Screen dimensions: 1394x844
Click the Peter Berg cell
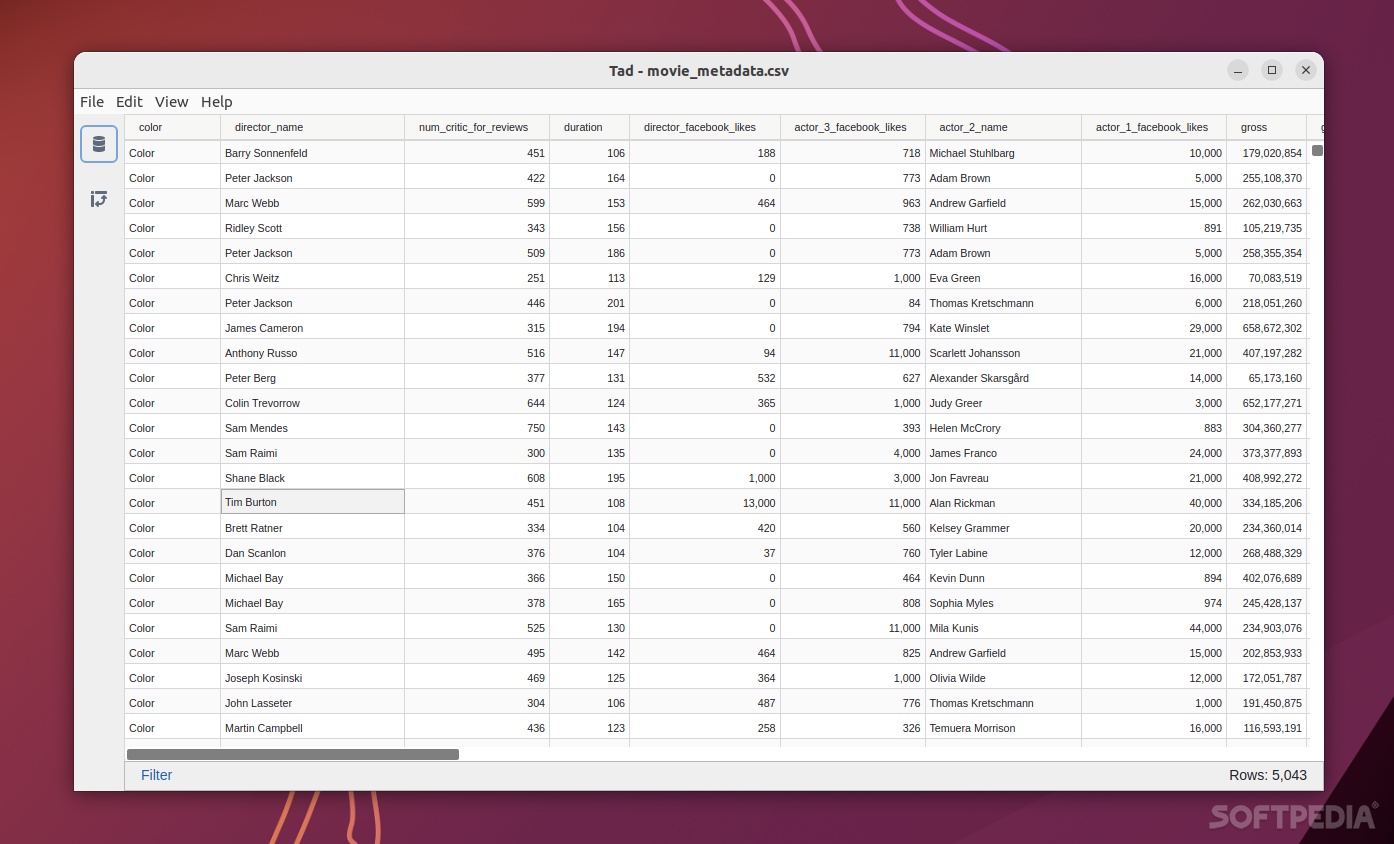point(312,378)
